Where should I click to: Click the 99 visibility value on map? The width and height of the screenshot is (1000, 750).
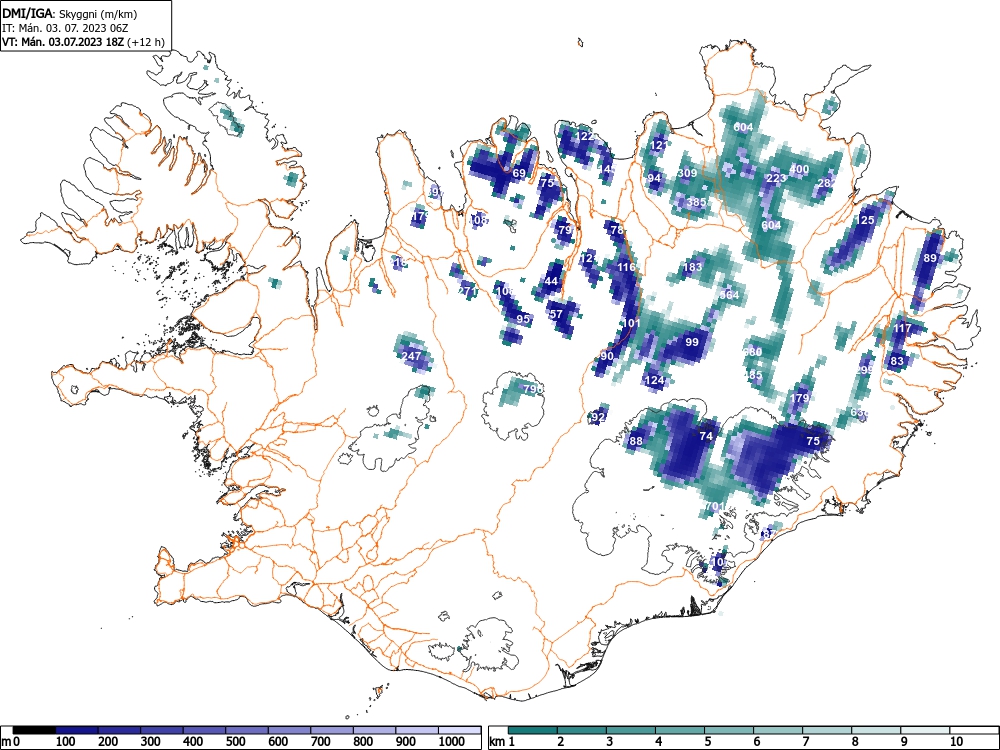691,342
